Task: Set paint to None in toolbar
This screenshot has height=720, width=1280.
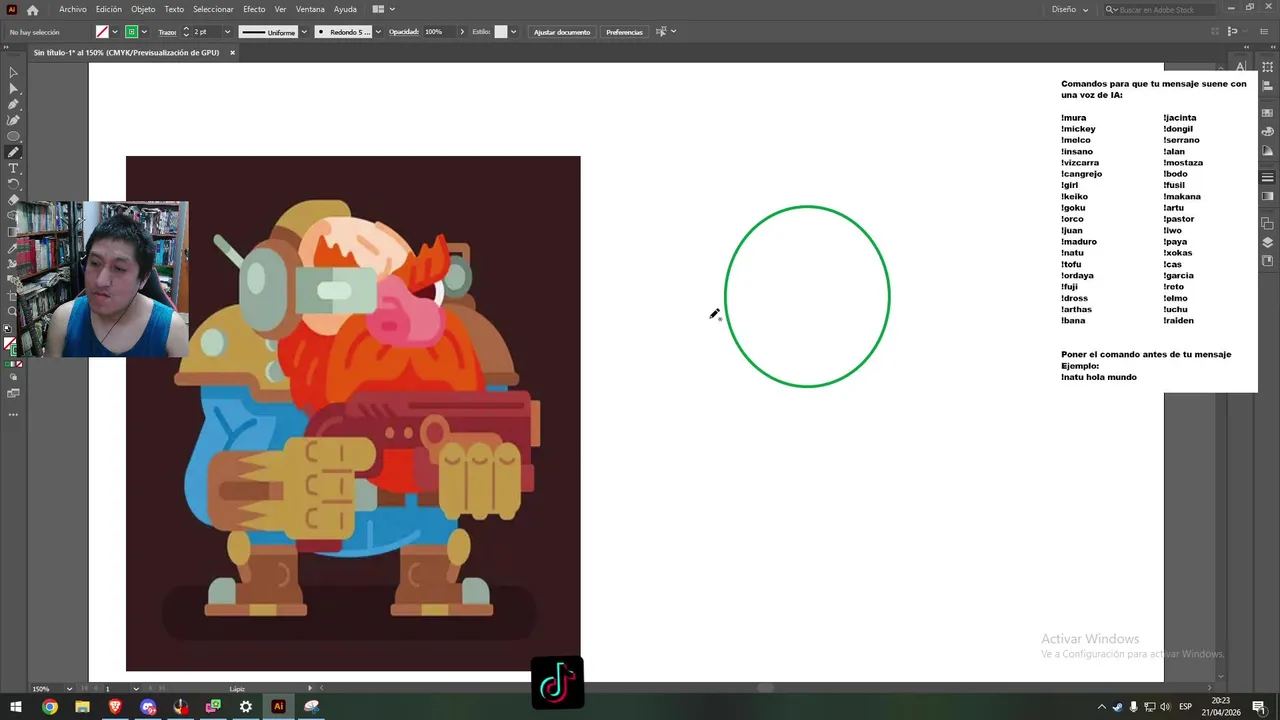Action: click(17, 364)
